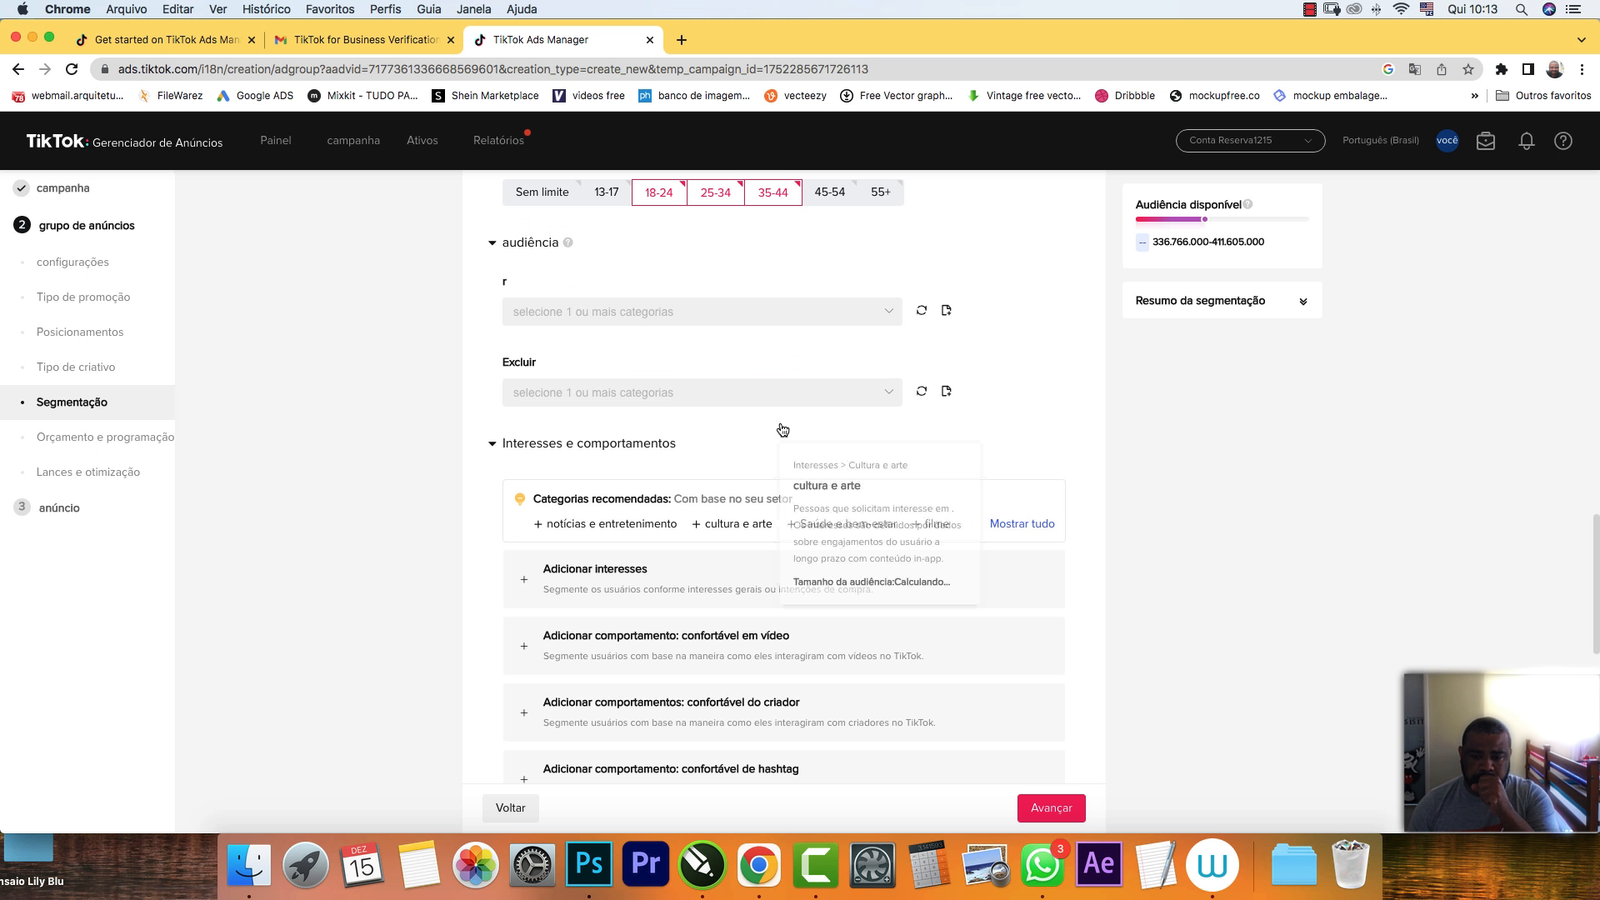Select the 13-17 age range
This screenshot has height=900, width=1600.
pyautogui.click(x=607, y=192)
